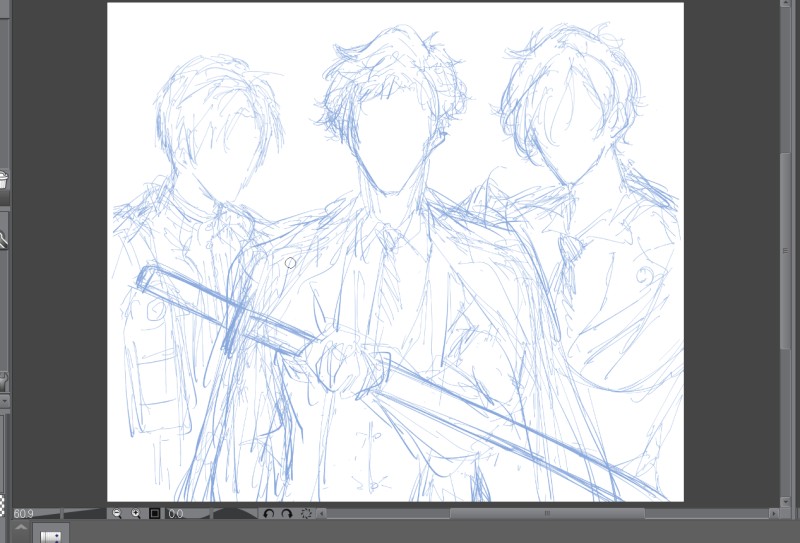
Task: Click the vertical scrollbar down arrow
Action: 786,502
